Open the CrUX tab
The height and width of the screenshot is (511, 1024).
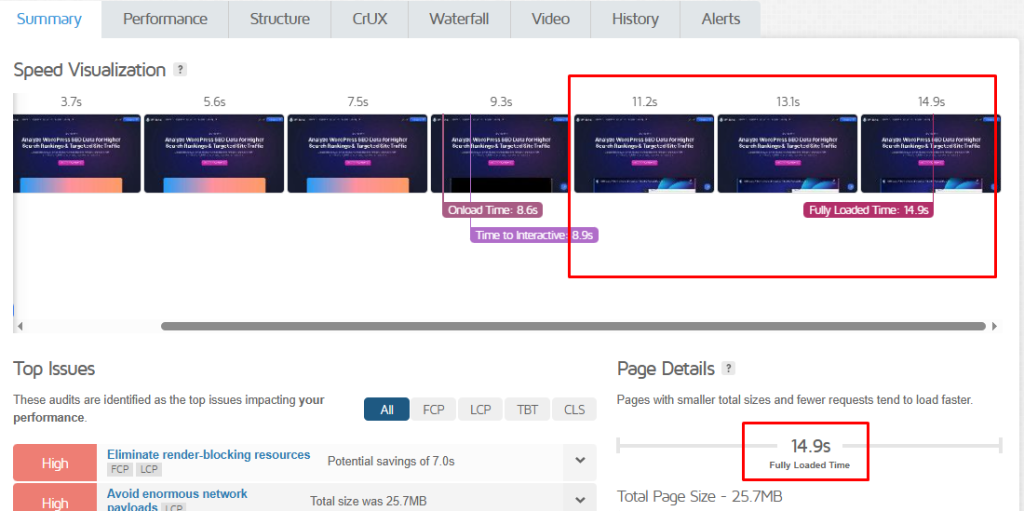click(x=370, y=19)
